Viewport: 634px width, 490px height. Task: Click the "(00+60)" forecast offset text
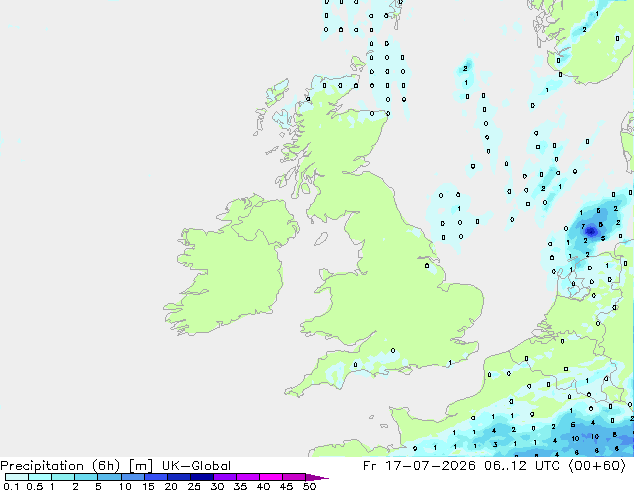point(597,466)
